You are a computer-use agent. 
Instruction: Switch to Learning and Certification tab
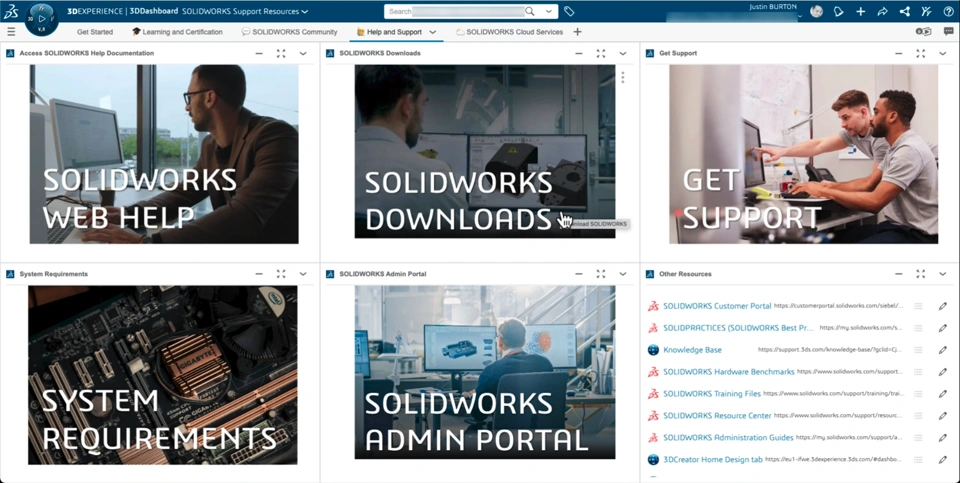pos(178,32)
